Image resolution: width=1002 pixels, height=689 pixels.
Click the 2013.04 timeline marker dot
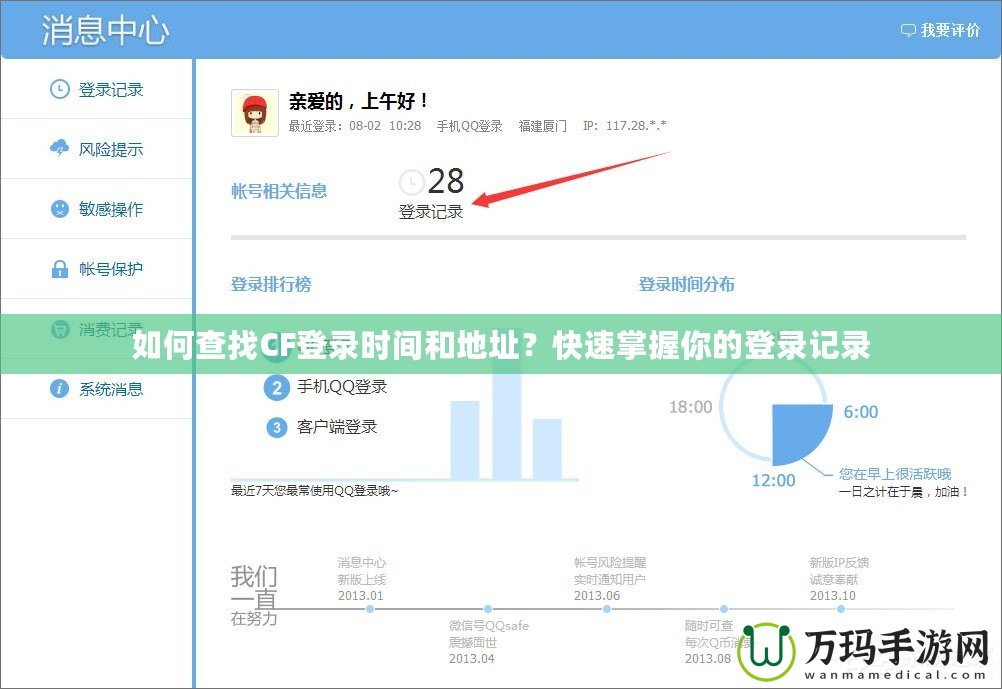(x=488, y=609)
